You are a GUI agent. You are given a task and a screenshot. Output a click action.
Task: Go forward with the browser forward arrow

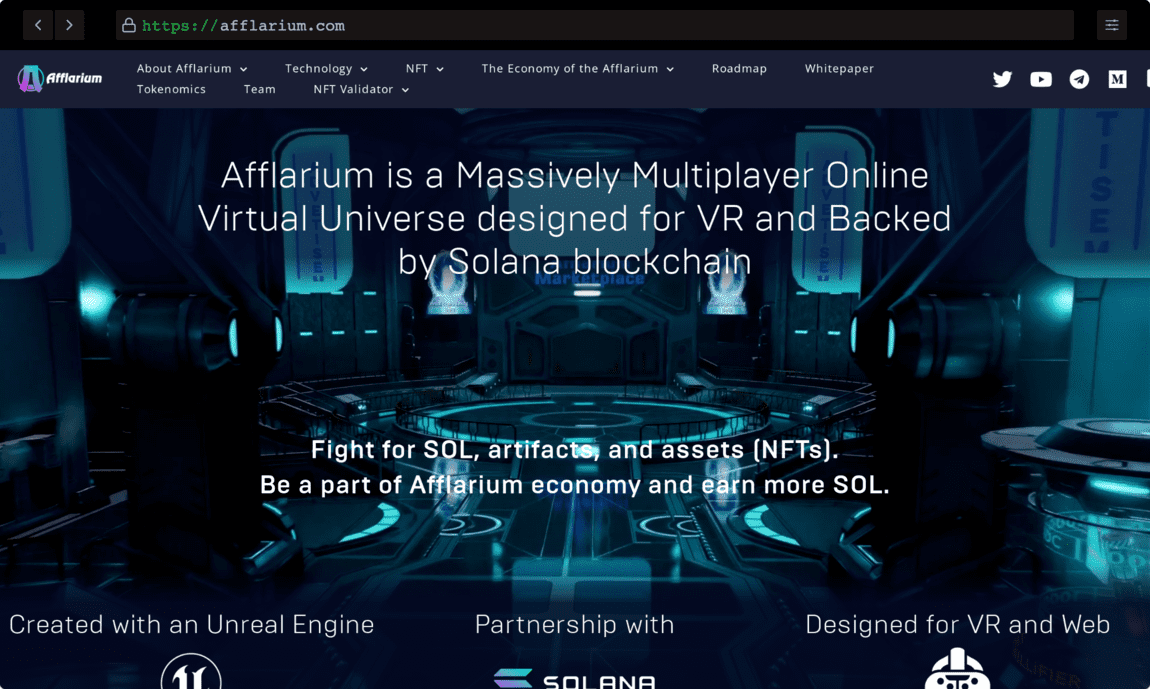click(x=69, y=26)
